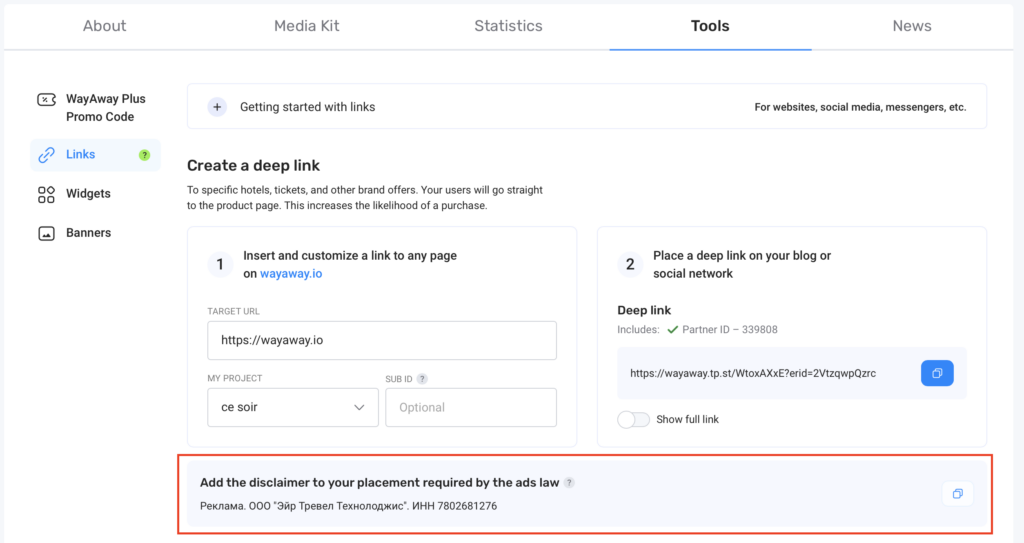The height and width of the screenshot is (543, 1024).
Task: Click the SUB ID optional input field
Action: (x=470, y=407)
